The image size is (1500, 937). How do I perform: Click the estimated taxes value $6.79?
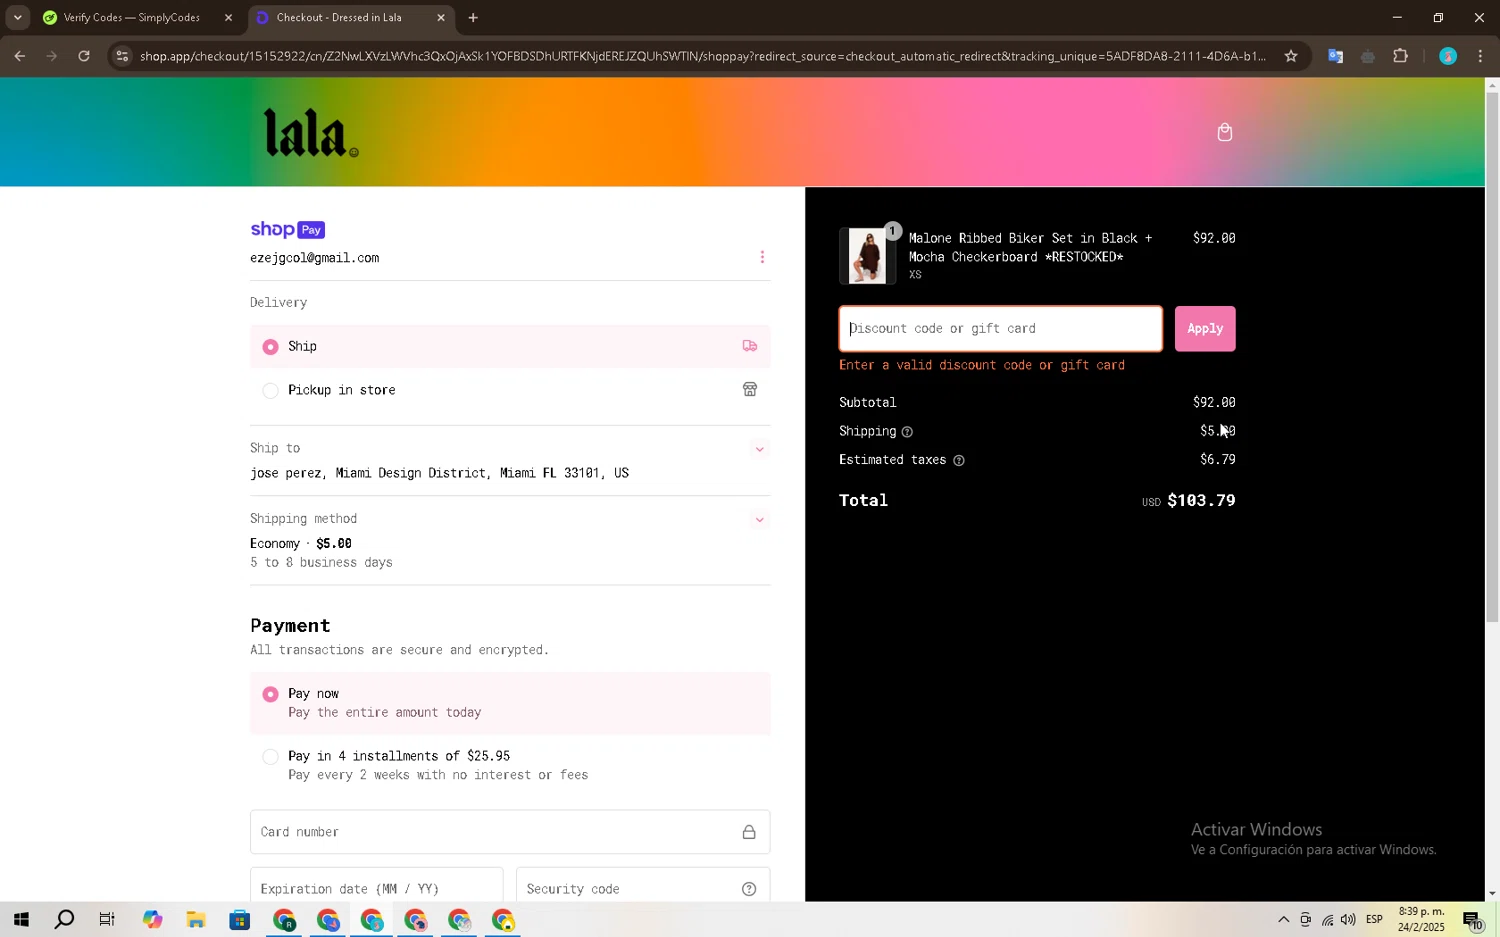[x=1218, y=460]
